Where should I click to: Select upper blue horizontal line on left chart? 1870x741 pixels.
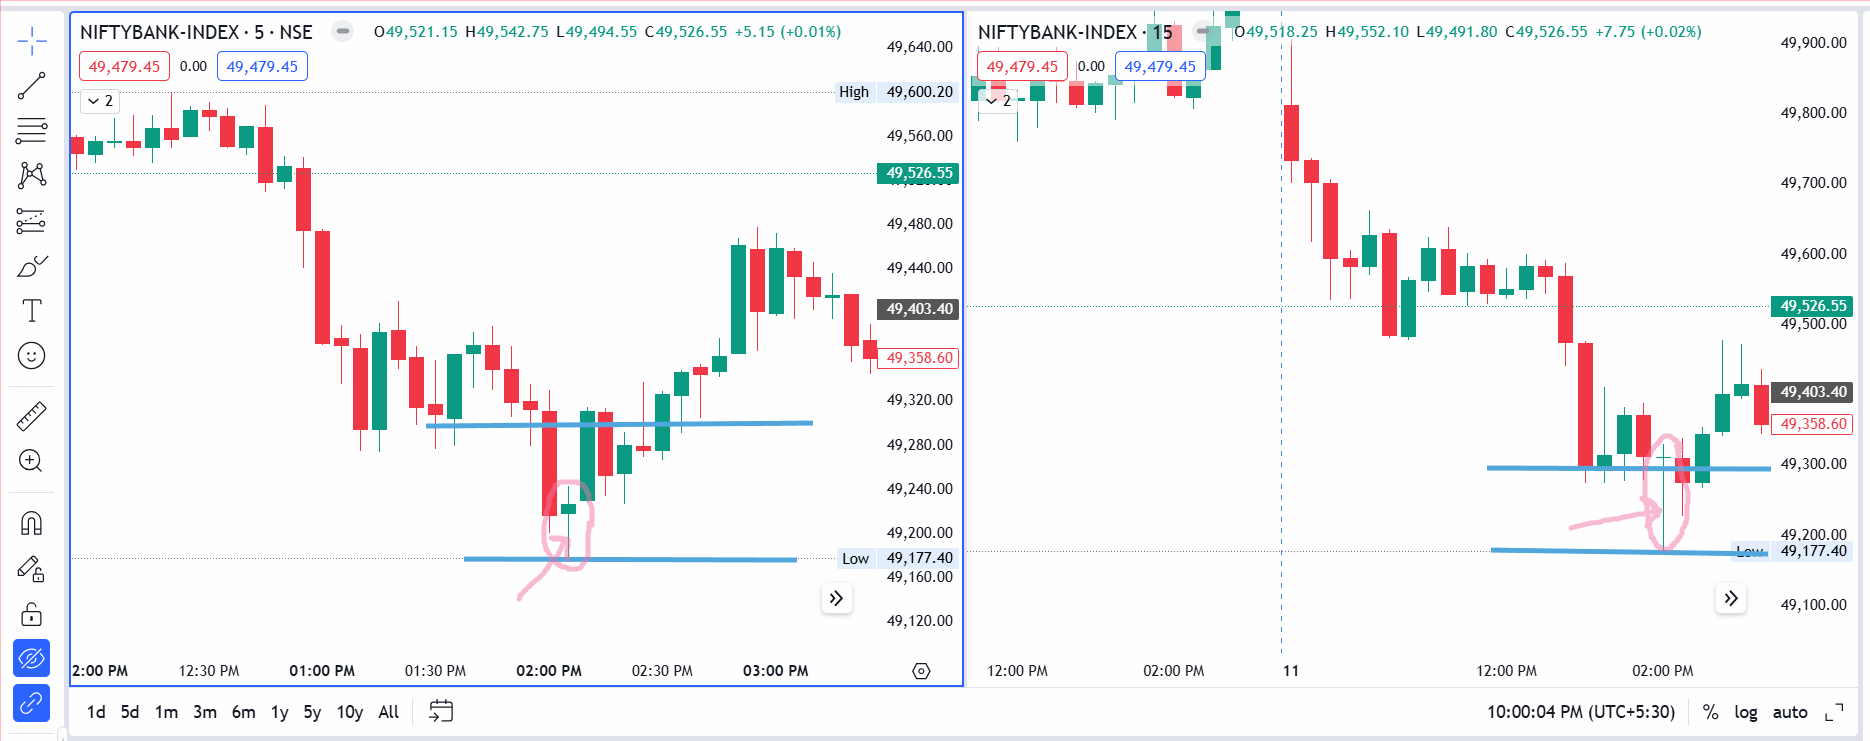click(x=619, y=424)
